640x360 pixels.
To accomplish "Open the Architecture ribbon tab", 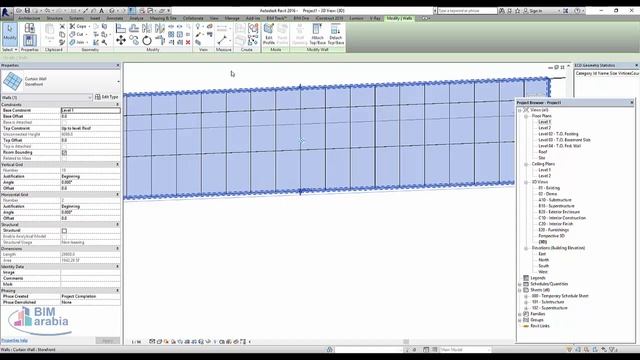I will coord(29,18).
